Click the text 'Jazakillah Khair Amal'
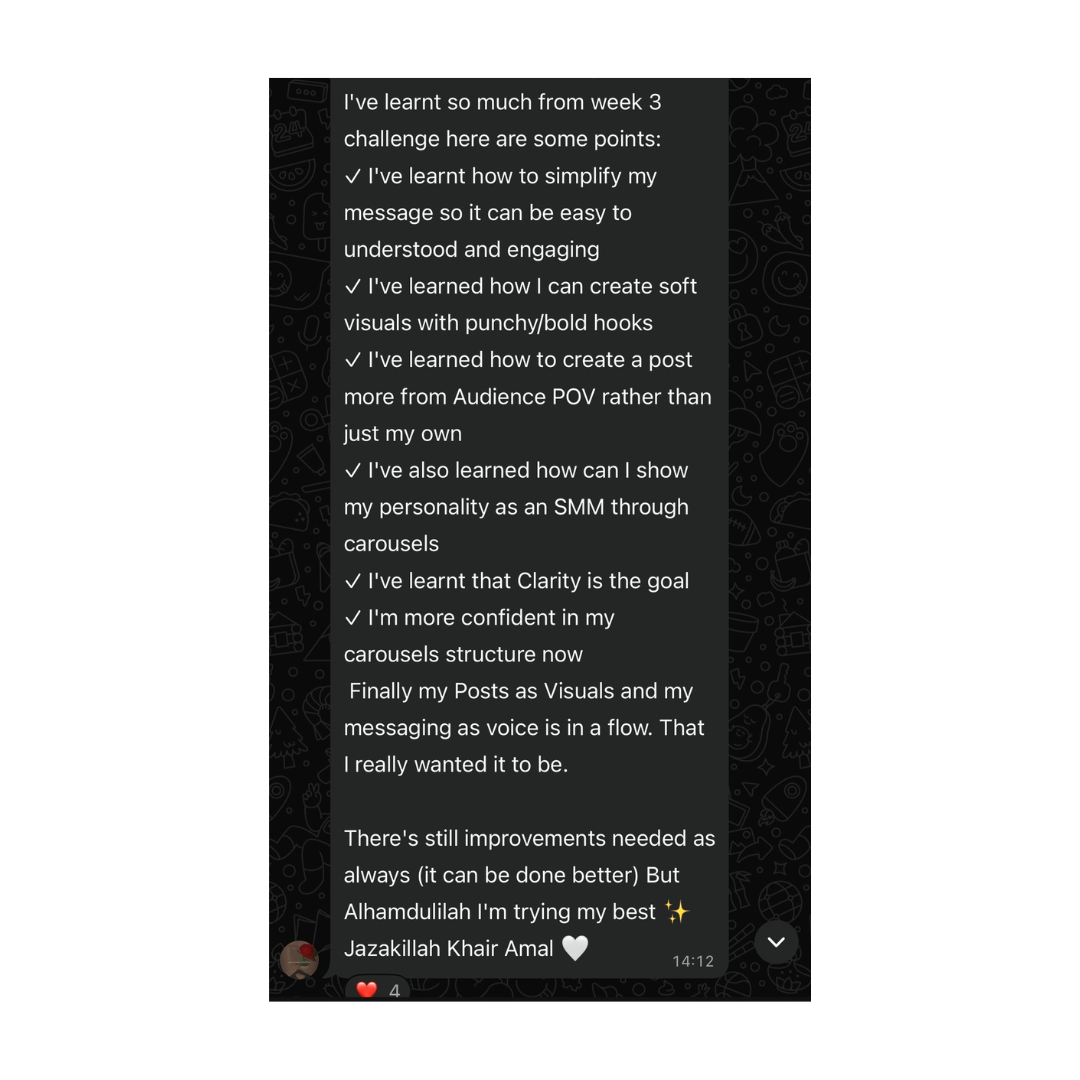Screen dimensions: 1080x1080 [x=448, y=948]
